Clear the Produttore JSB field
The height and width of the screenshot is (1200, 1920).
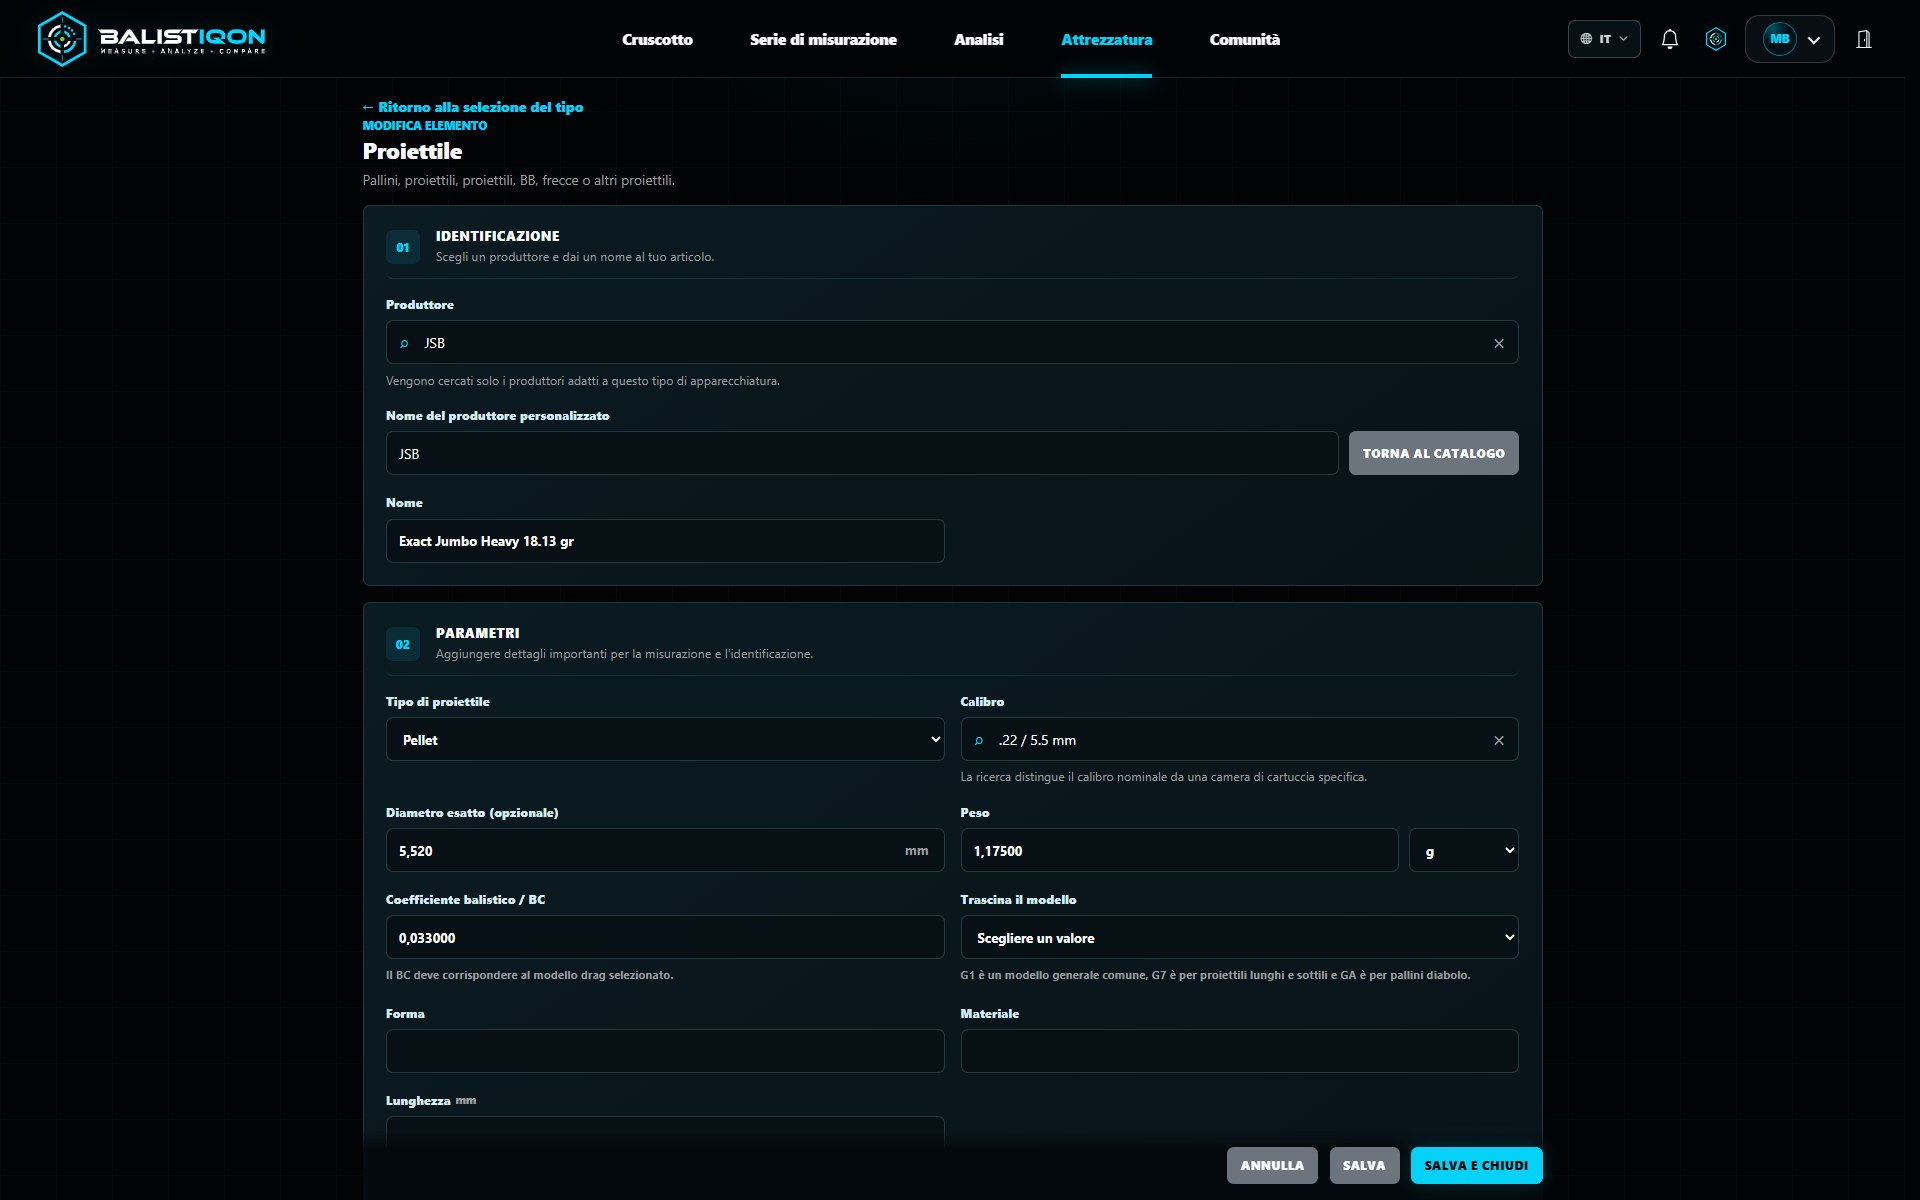1498,343
